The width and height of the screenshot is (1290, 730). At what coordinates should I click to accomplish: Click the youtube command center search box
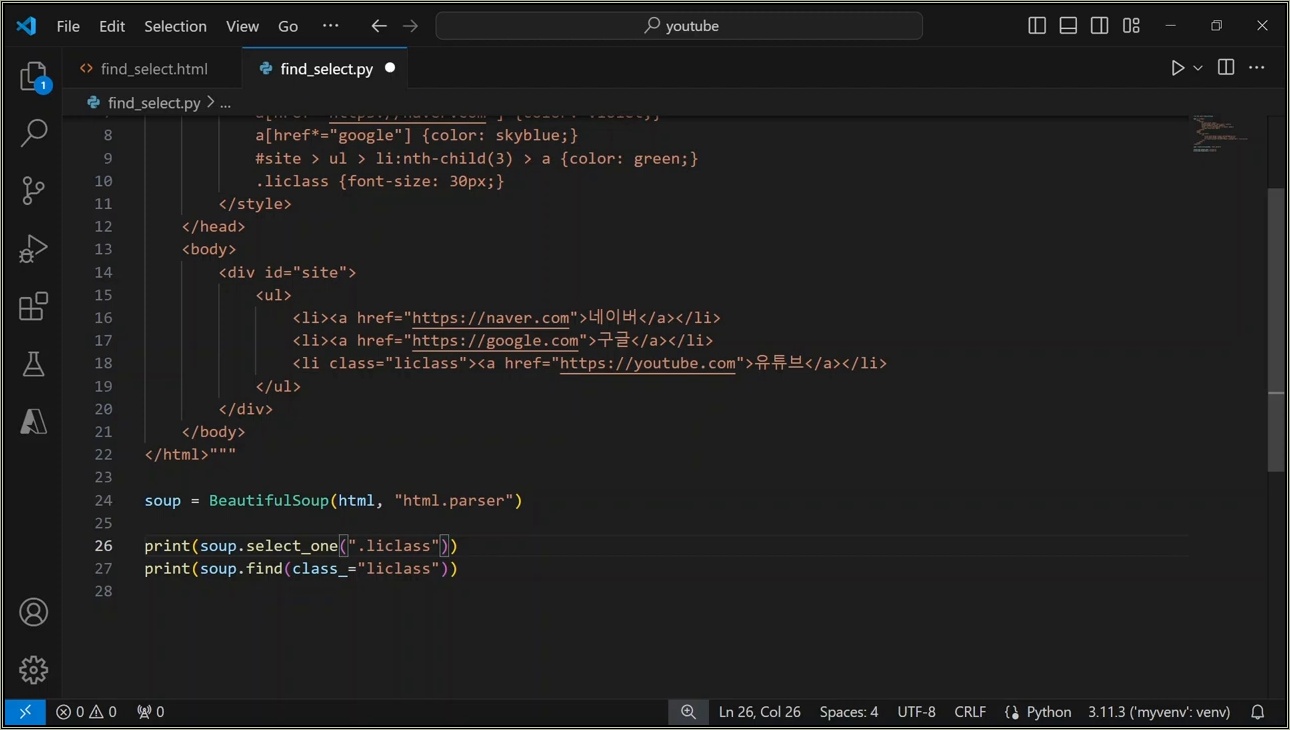coord(679,26)
